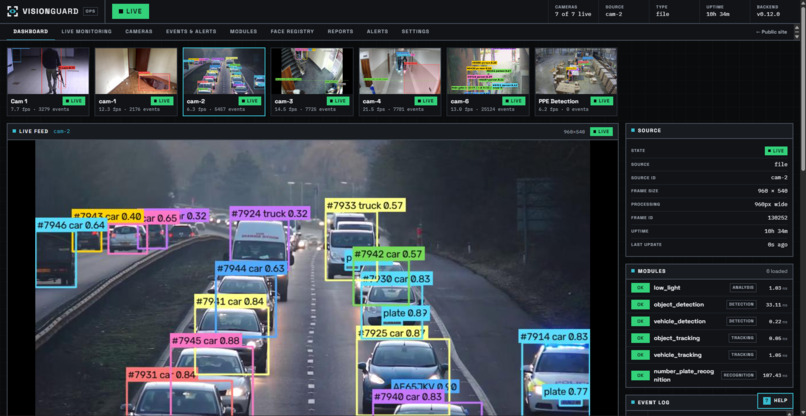Click the Event Log panel header
The image size is (806, 416).
[709, 402]
